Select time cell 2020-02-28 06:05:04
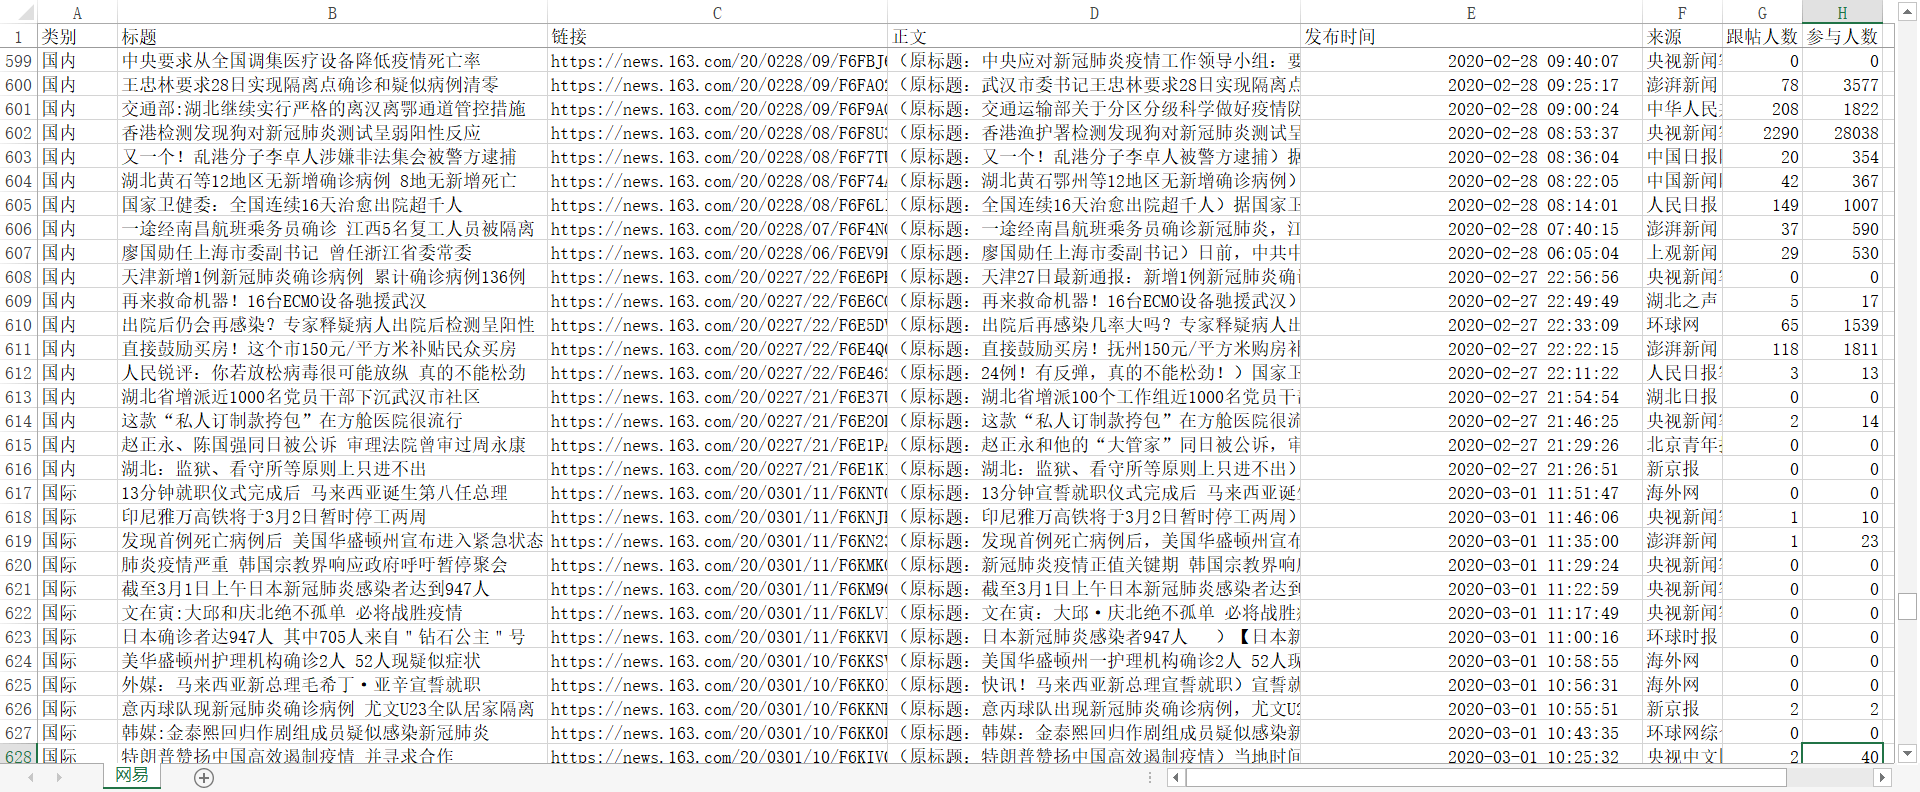Viewport: 1920px width, 792px height. click(1471, 253)
